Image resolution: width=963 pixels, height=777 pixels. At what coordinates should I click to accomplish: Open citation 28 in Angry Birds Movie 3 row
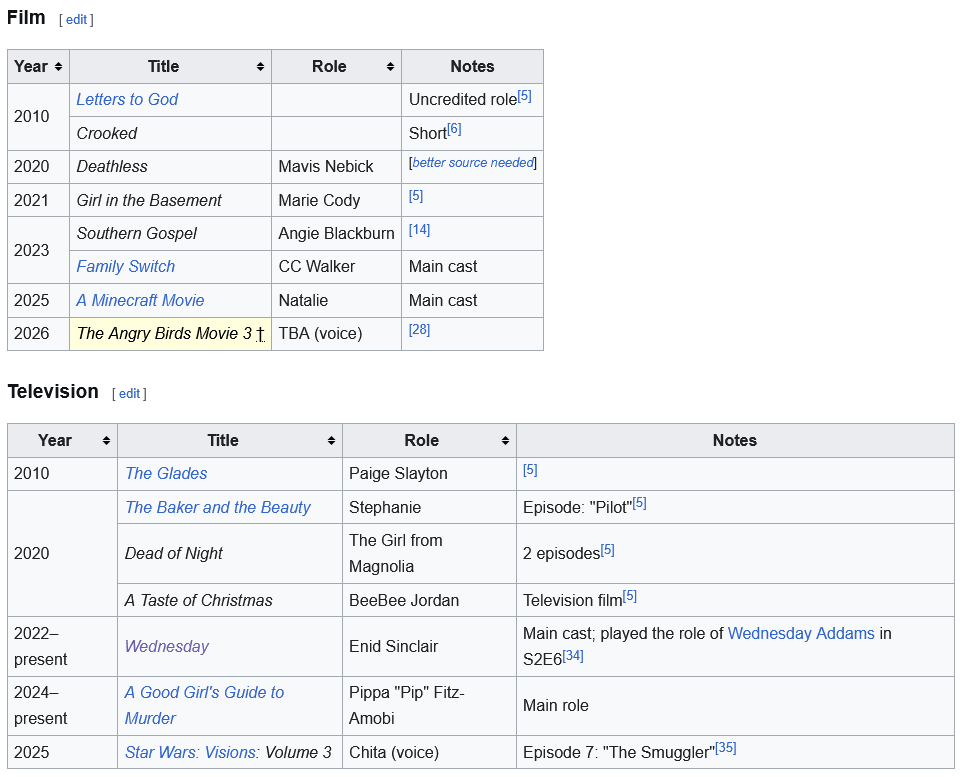click(419, 330)
